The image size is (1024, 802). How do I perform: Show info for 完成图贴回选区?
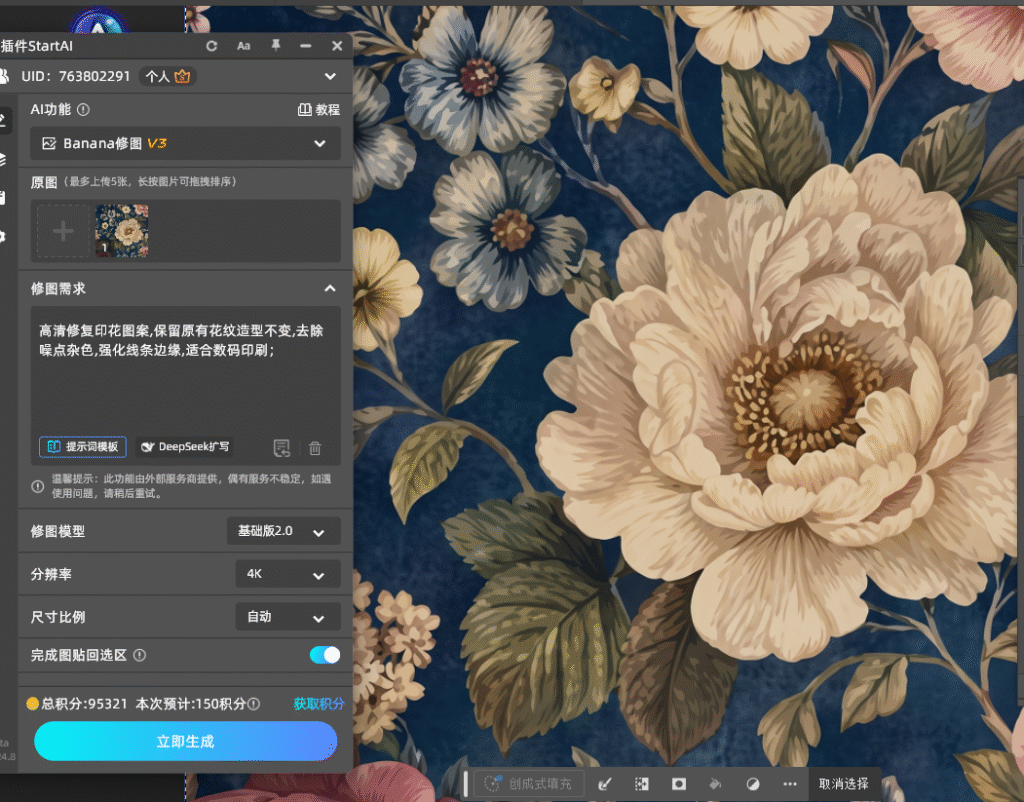[x=140, y=655]
